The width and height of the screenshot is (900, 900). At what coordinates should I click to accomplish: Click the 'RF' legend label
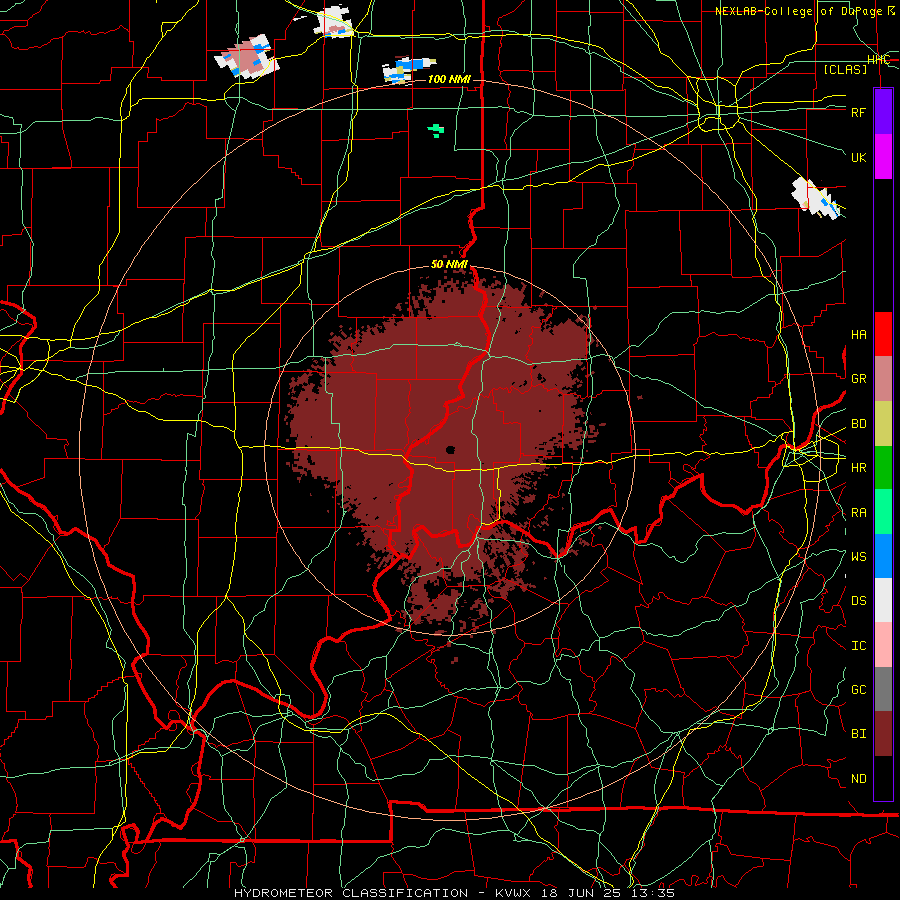coord(858,112)
